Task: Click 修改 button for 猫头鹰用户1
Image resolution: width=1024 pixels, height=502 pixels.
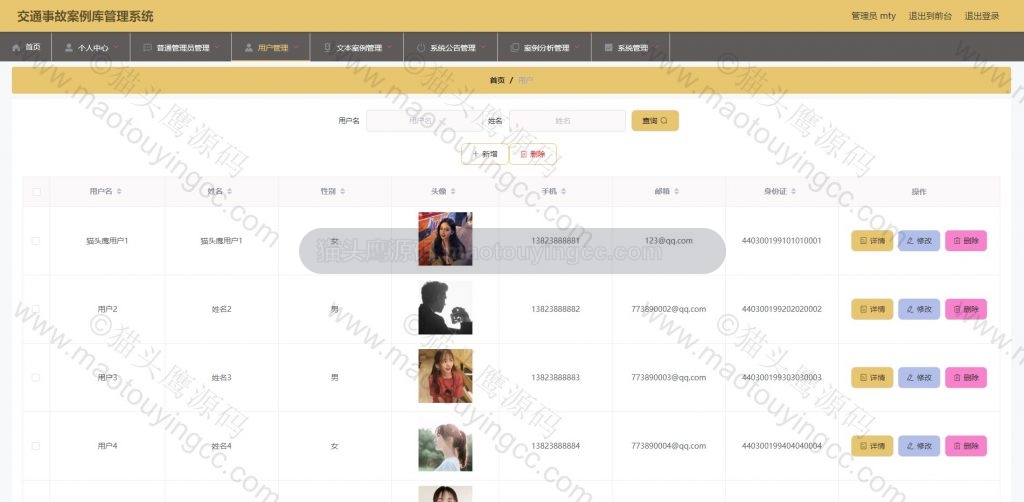Action: coord(919,241)
